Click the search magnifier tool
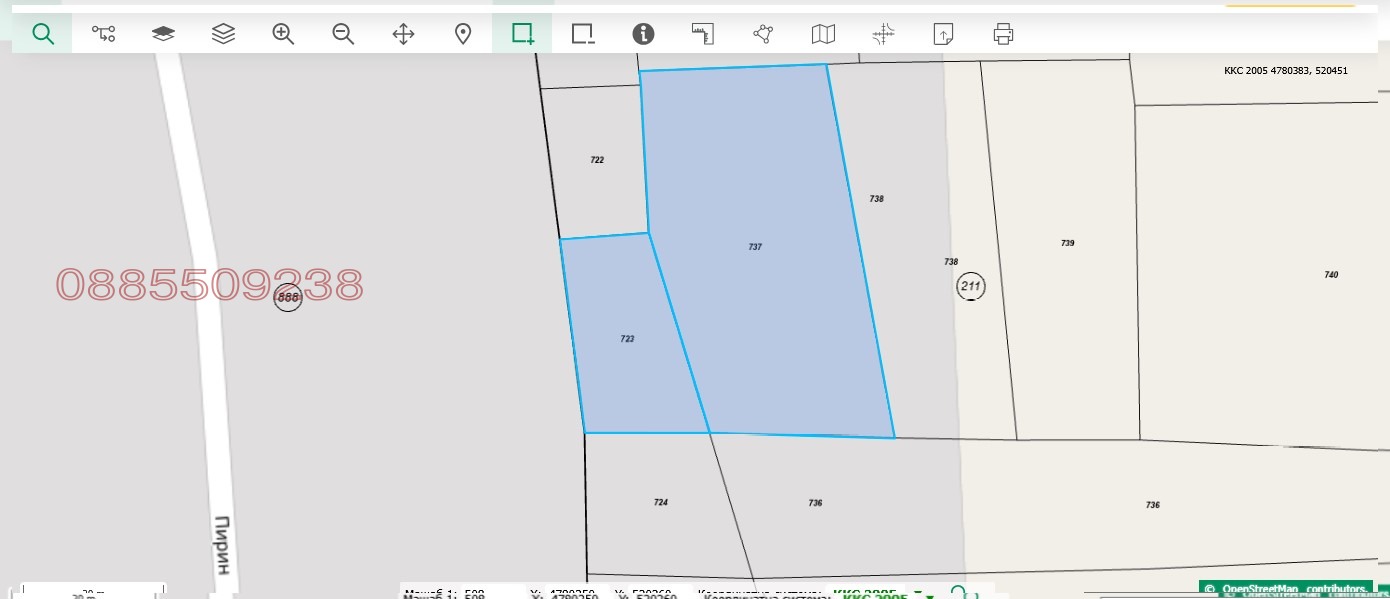The width and height of the screenshot is (1390, 599). [x=42, y=34]
